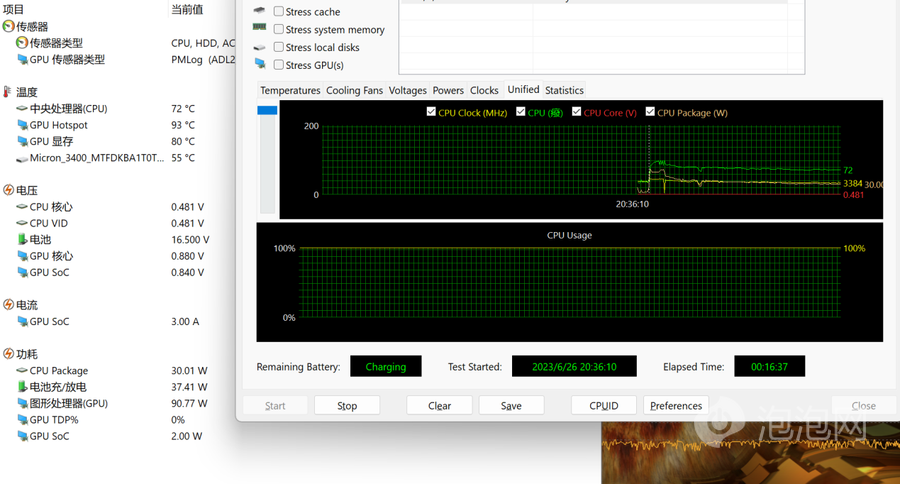900x484 pixels.
Task: Click the Micron_3400 drive icon
Action: 22,158
